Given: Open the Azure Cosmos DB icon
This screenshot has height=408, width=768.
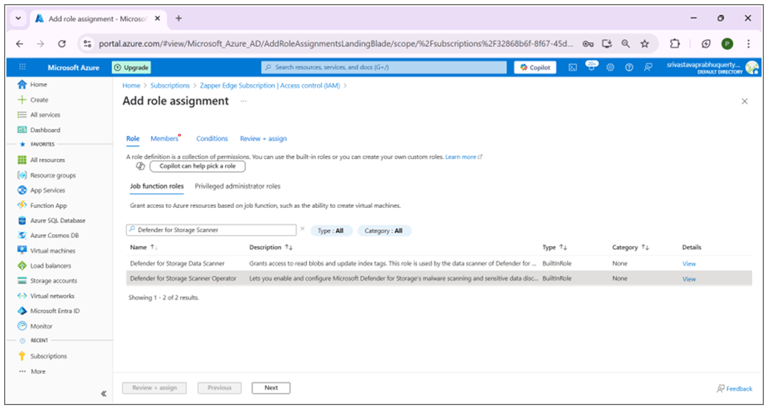Looking at the screenshot, I should pos(22,235).
